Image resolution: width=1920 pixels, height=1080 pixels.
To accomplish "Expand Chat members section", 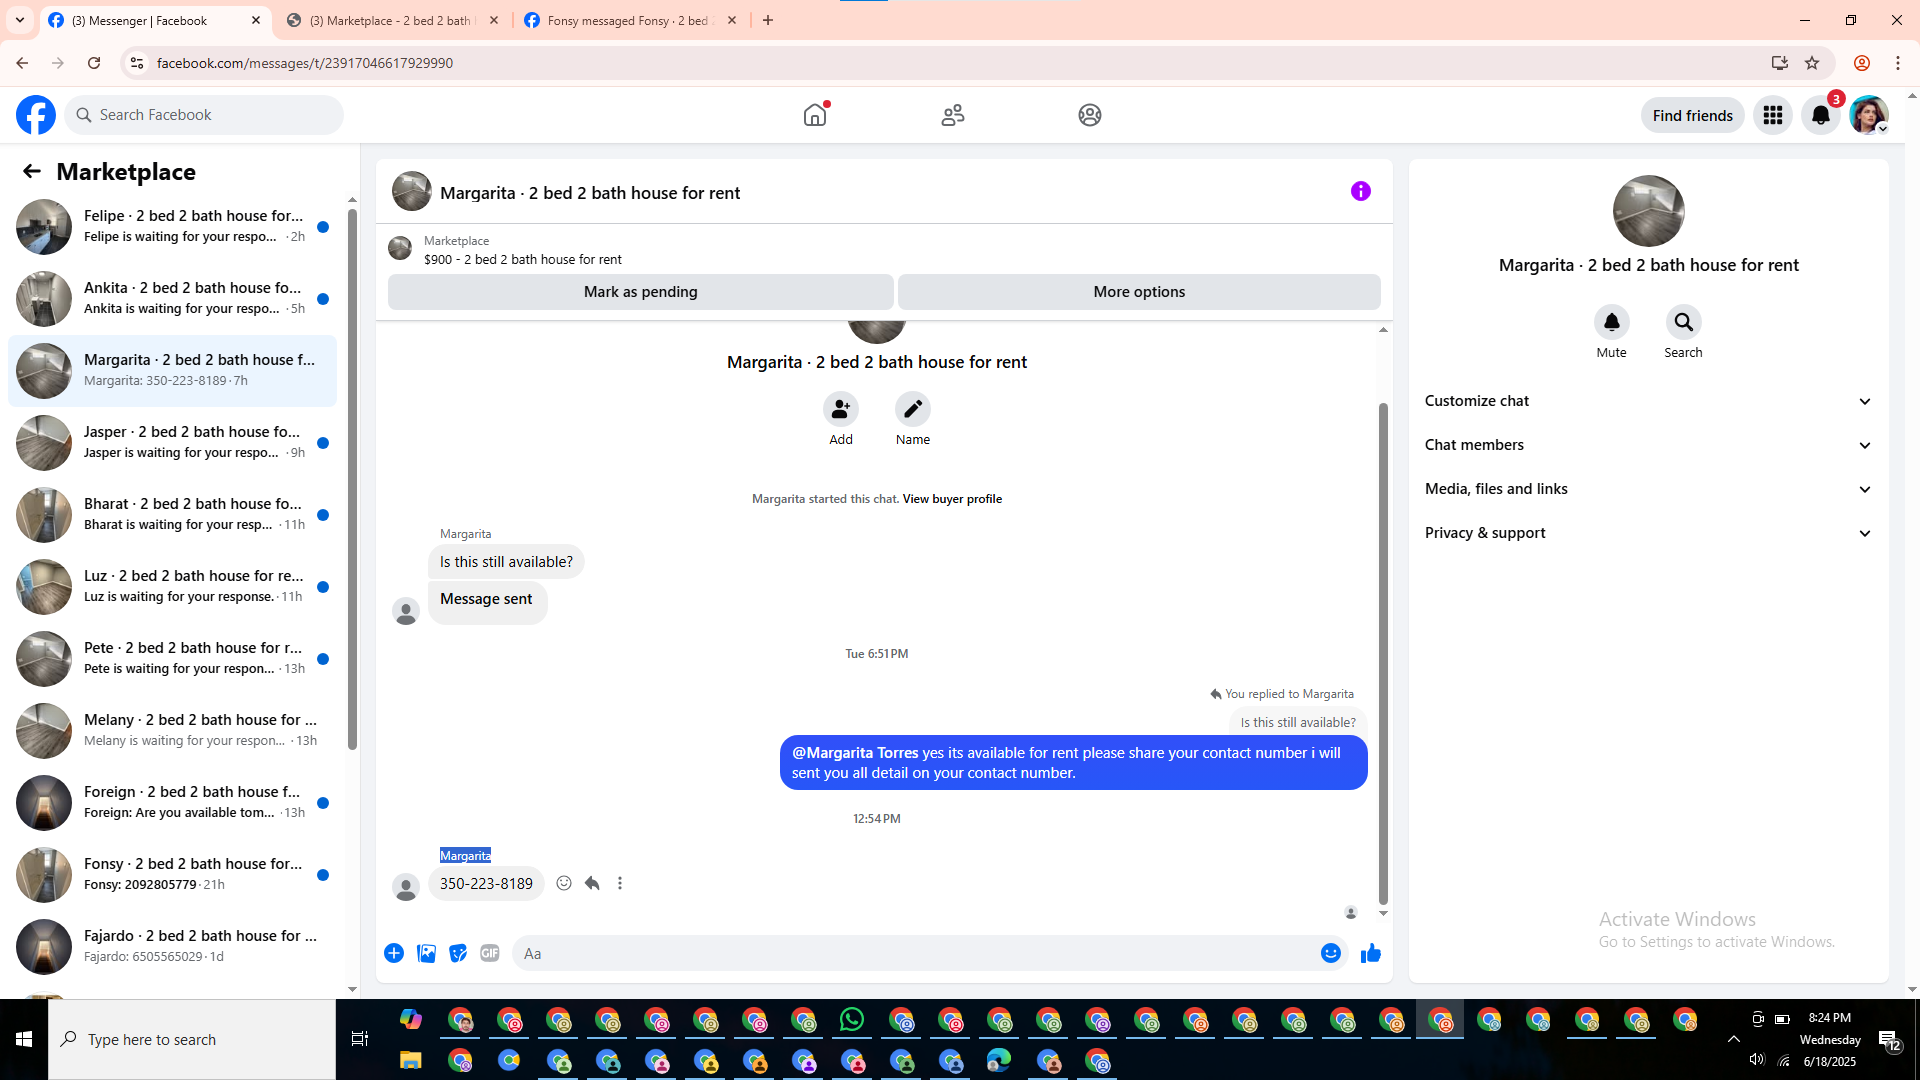I will click(1649, 445).
